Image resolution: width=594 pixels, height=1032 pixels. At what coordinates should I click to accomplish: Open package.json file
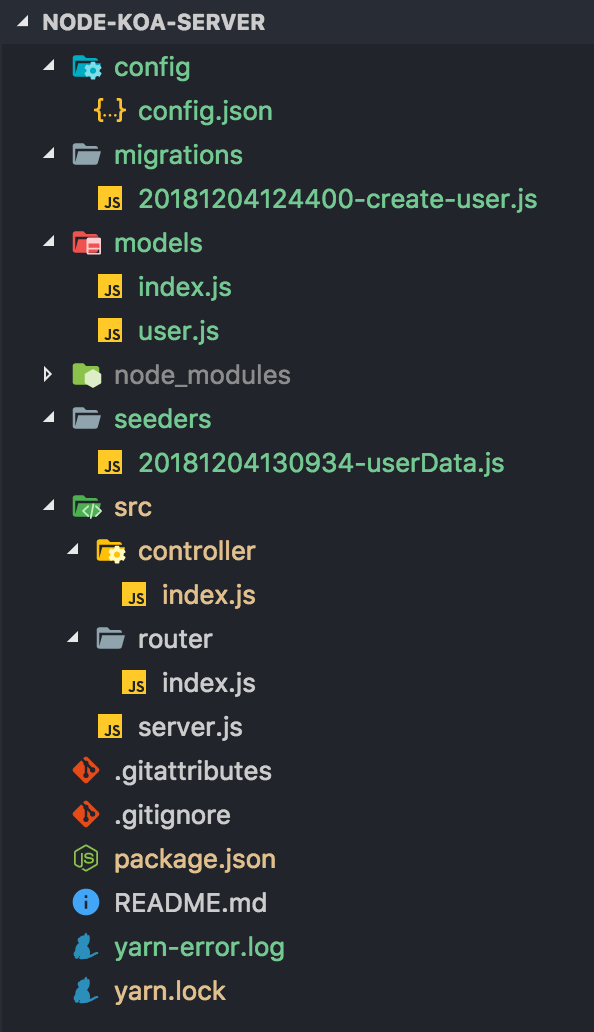pyautogui.click(x=195, y=860)
